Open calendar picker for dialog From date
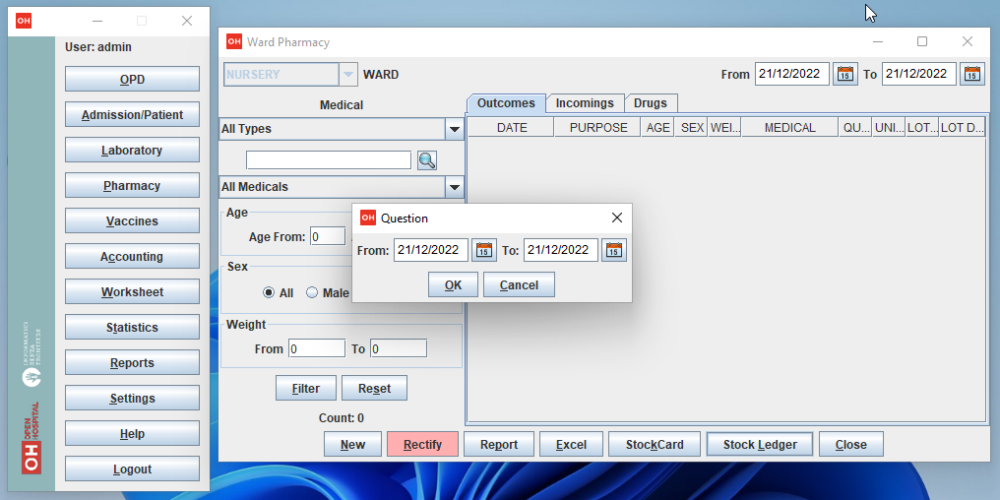 tap(484, 250)
